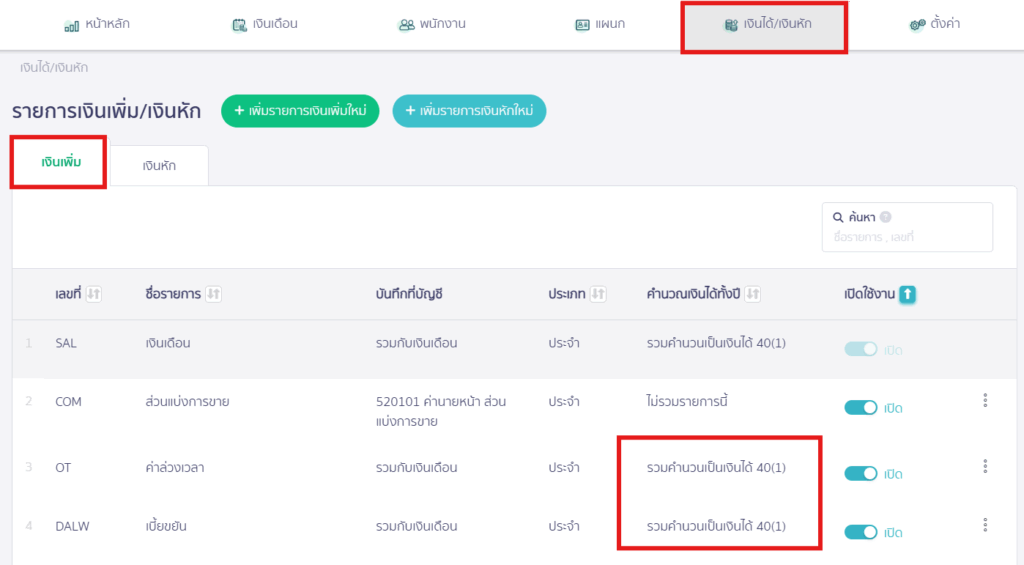Switch to the เงินเพิ่ม tab

tap(61, 162)
